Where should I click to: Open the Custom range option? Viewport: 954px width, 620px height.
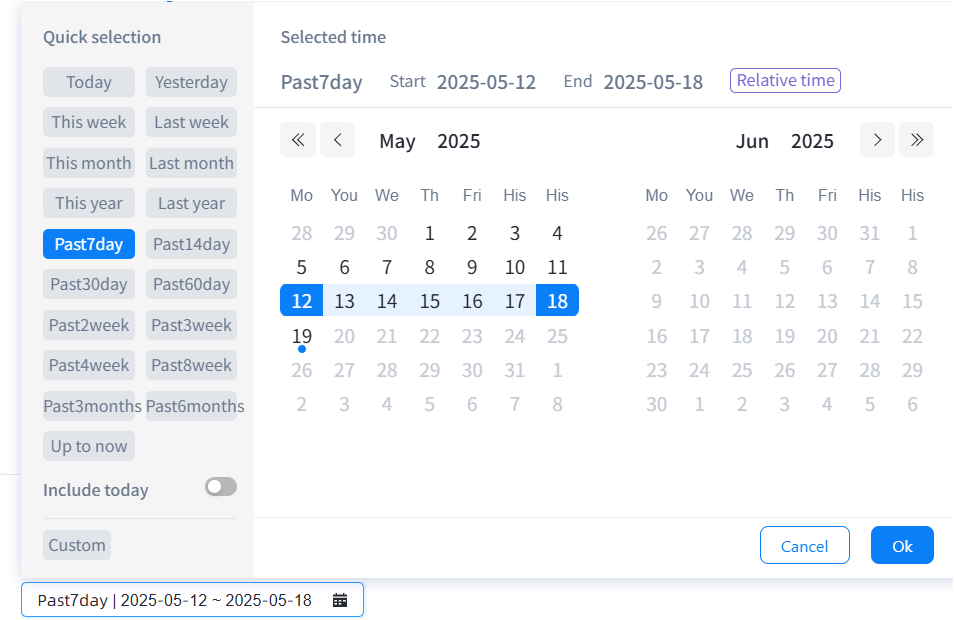point(77,545)
